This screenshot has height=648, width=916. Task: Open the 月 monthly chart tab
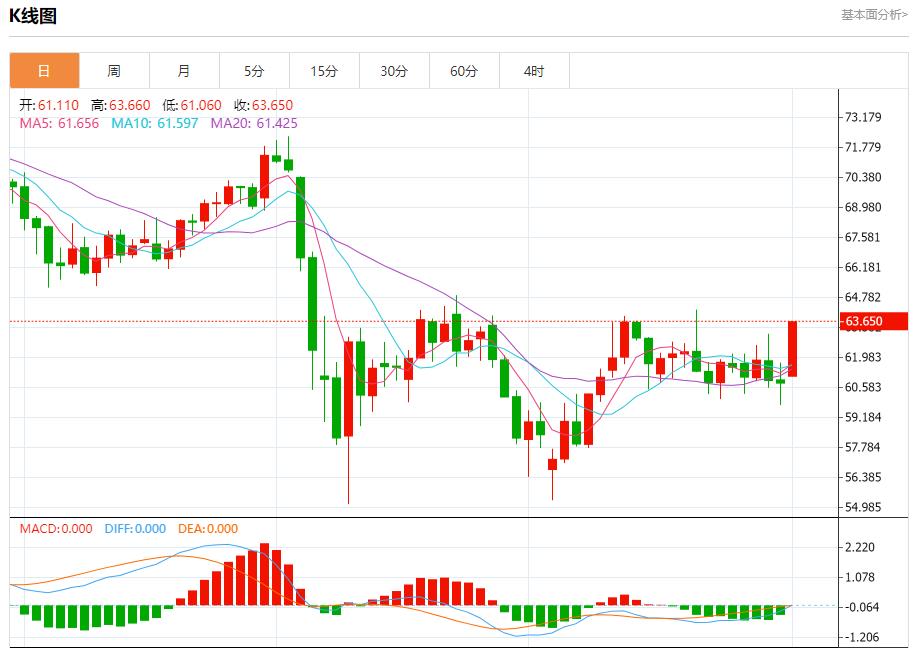click(x=183, y=70)
